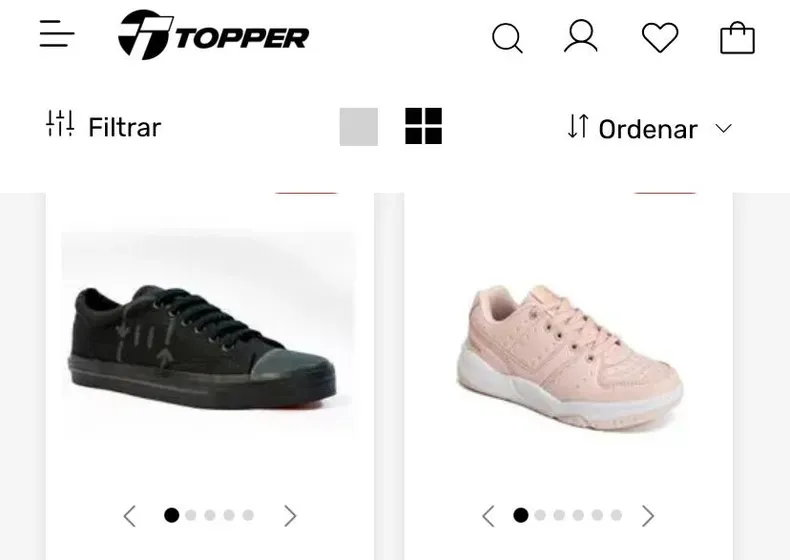Click the filter sliders icon

click(60, 123)
